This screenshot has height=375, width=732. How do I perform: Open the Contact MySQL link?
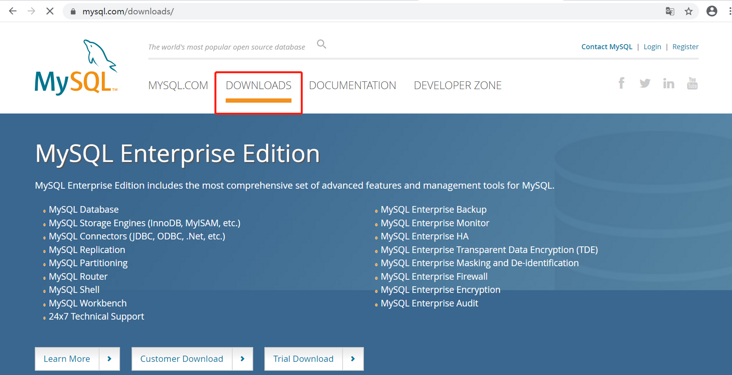(x=606, y=47)
